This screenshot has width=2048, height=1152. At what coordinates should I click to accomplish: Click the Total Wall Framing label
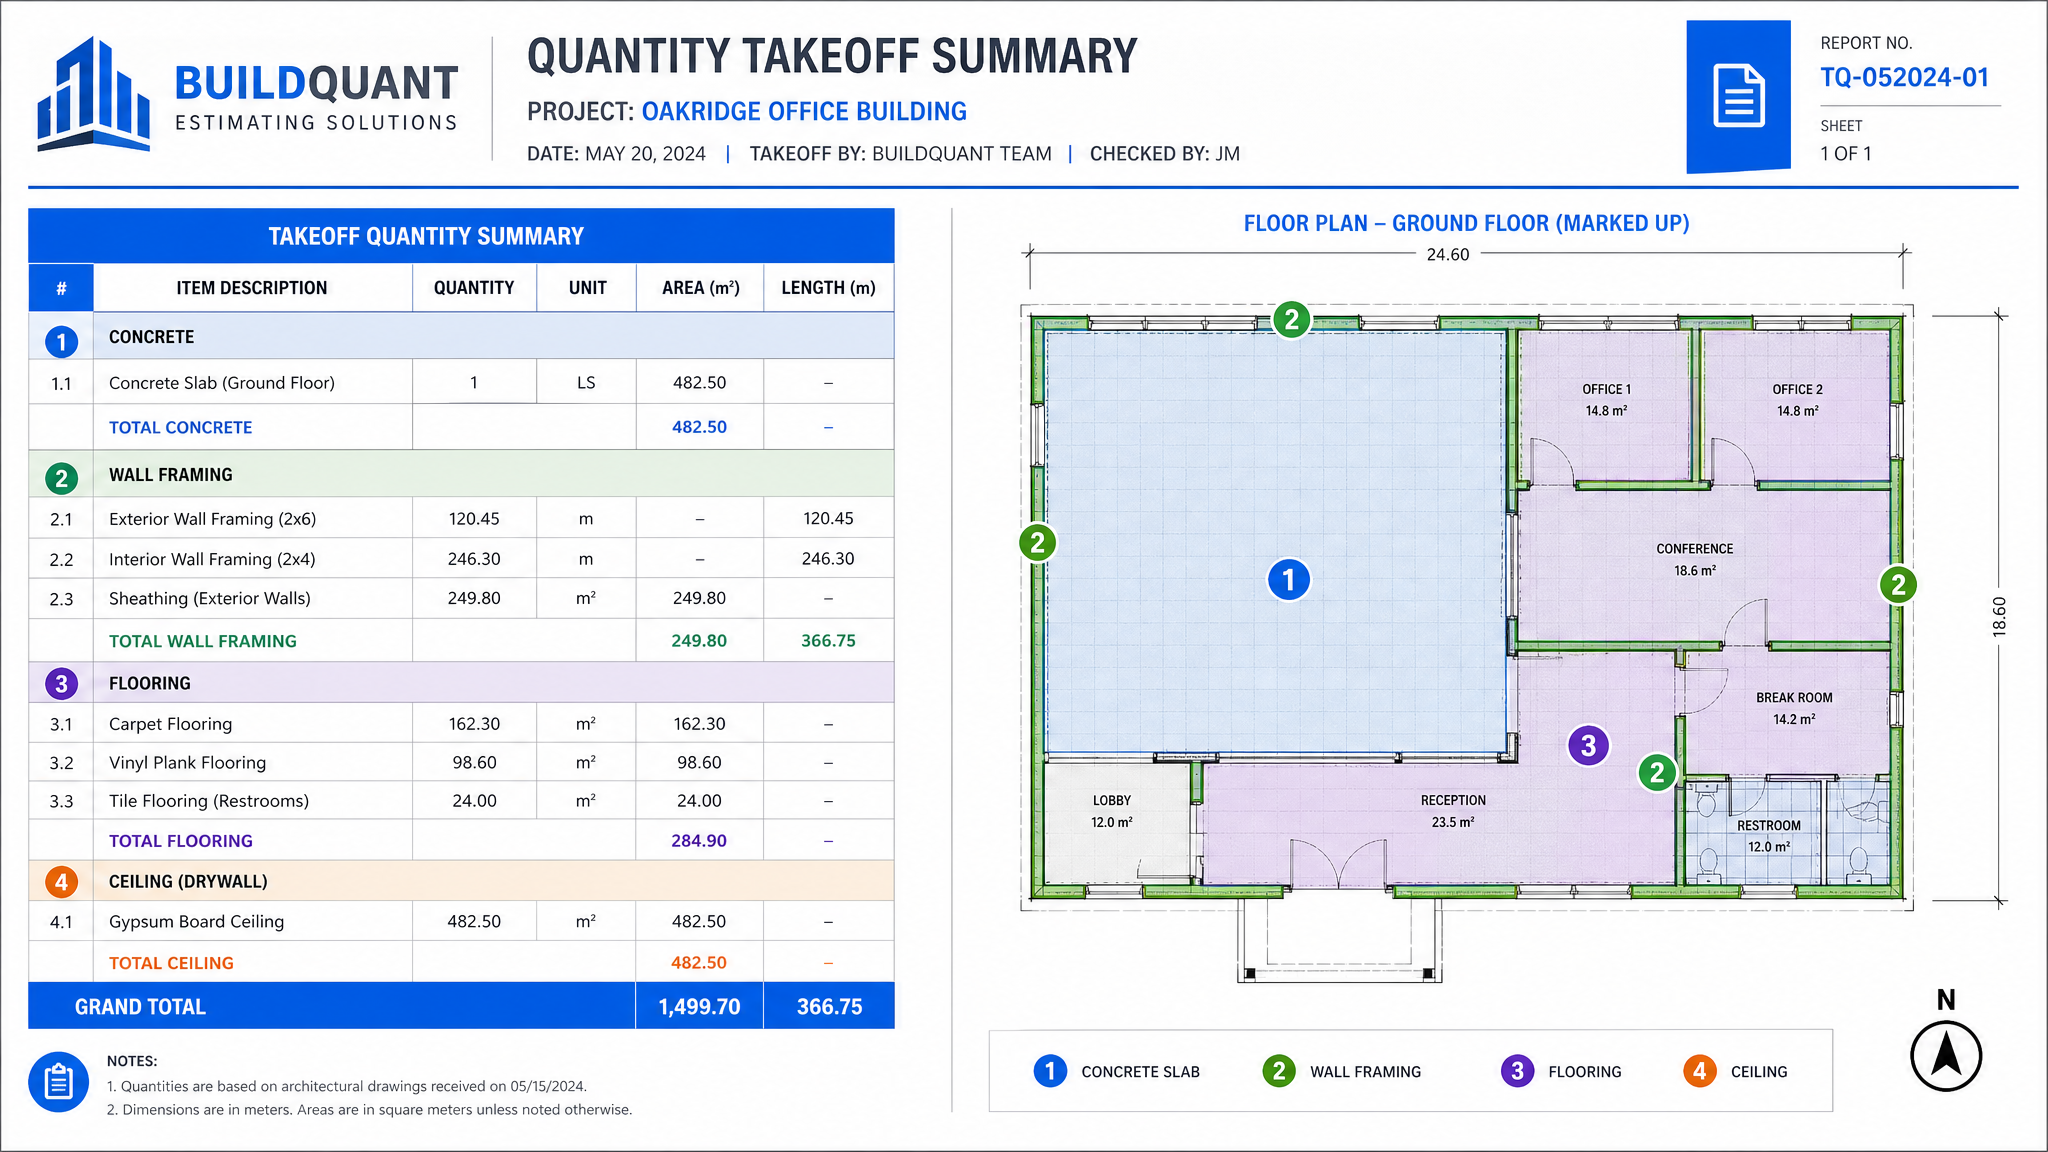(x=202, y=641)
